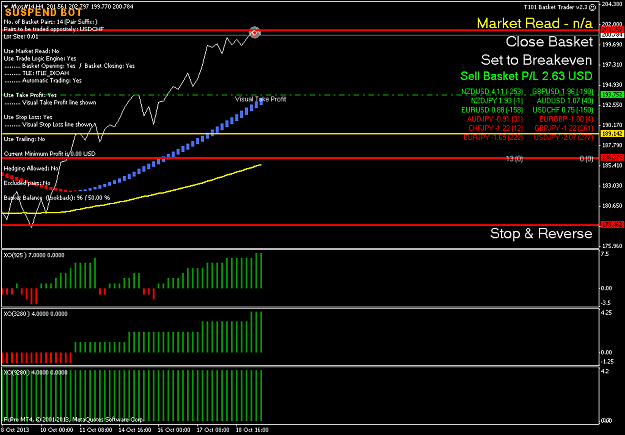This screenshot has width=625, height=435.
Task: Click the 'Automatic Trading: Yes' text
Action: tap(52, 80)
